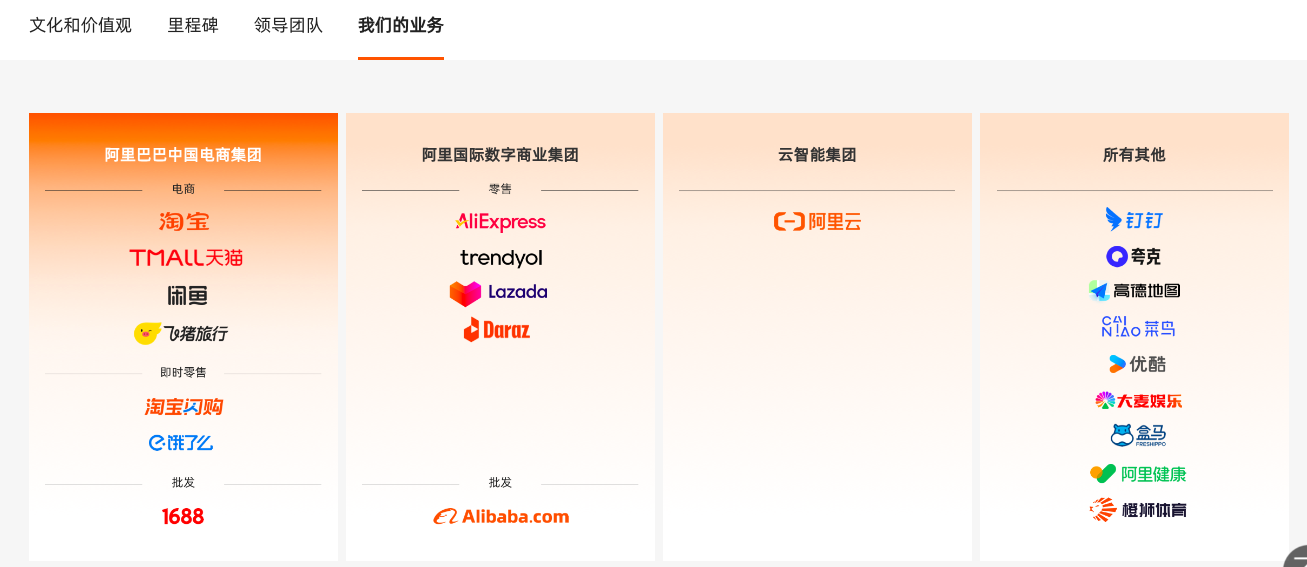Switch to the 文化和价值观 tab
The image size is (1307, 567).
click(80, 26)
